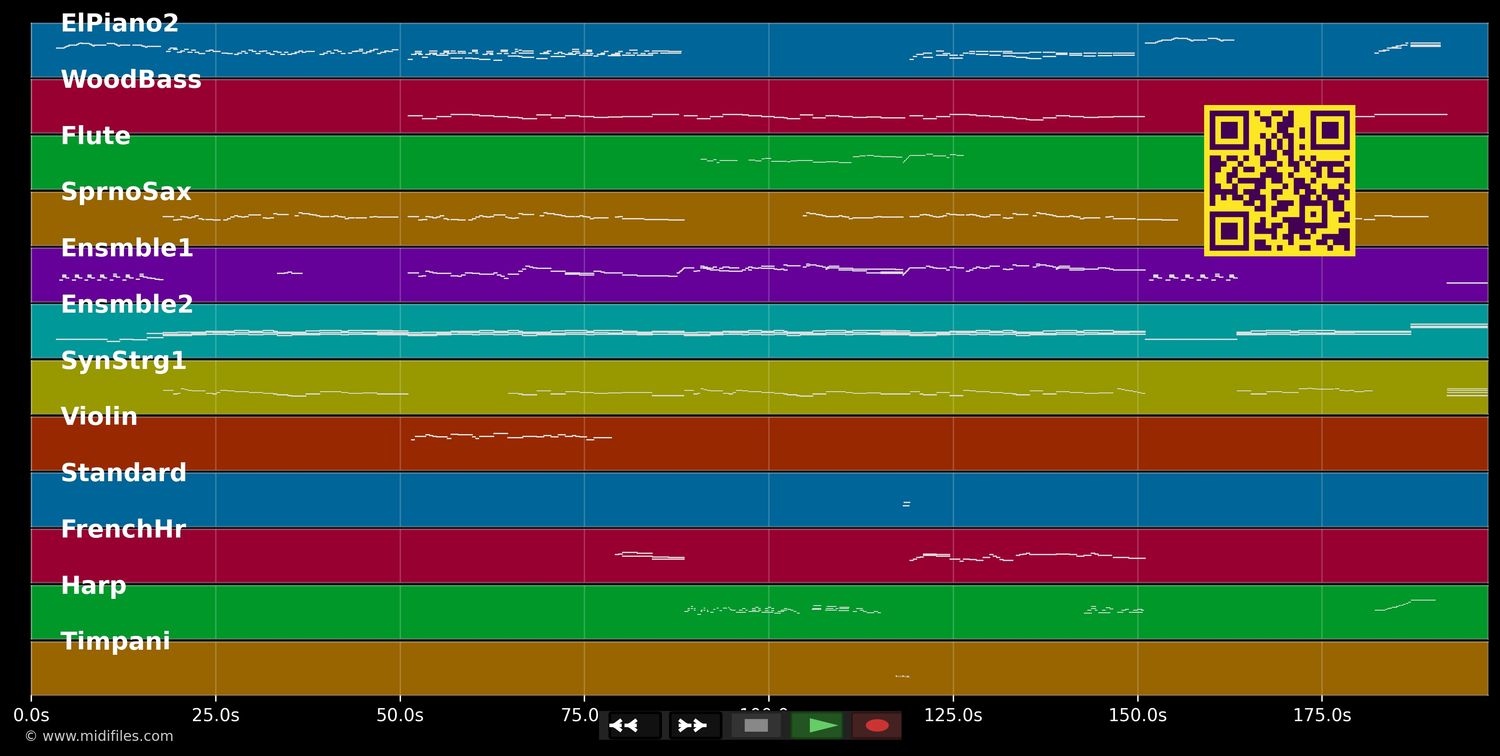This screenshot has height=756, width=1500.
Task: Click the rewind button
Action: pyautogui.click(x=634, y=725)
